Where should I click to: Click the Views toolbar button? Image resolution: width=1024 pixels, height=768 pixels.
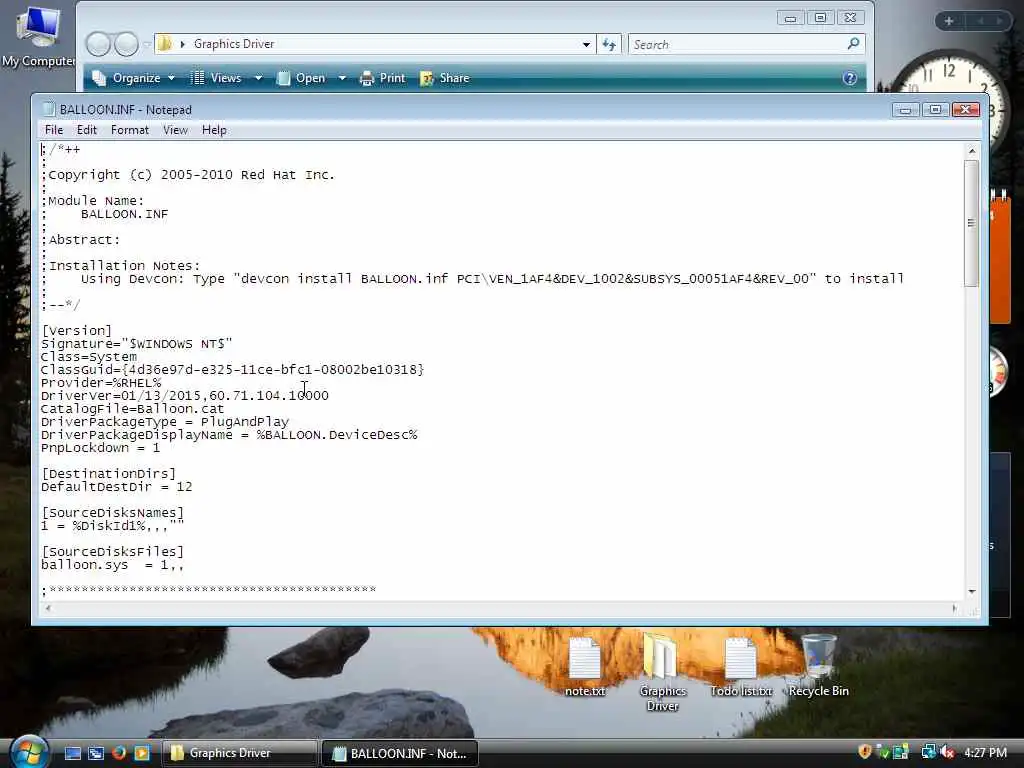click(x=217, y=78)
